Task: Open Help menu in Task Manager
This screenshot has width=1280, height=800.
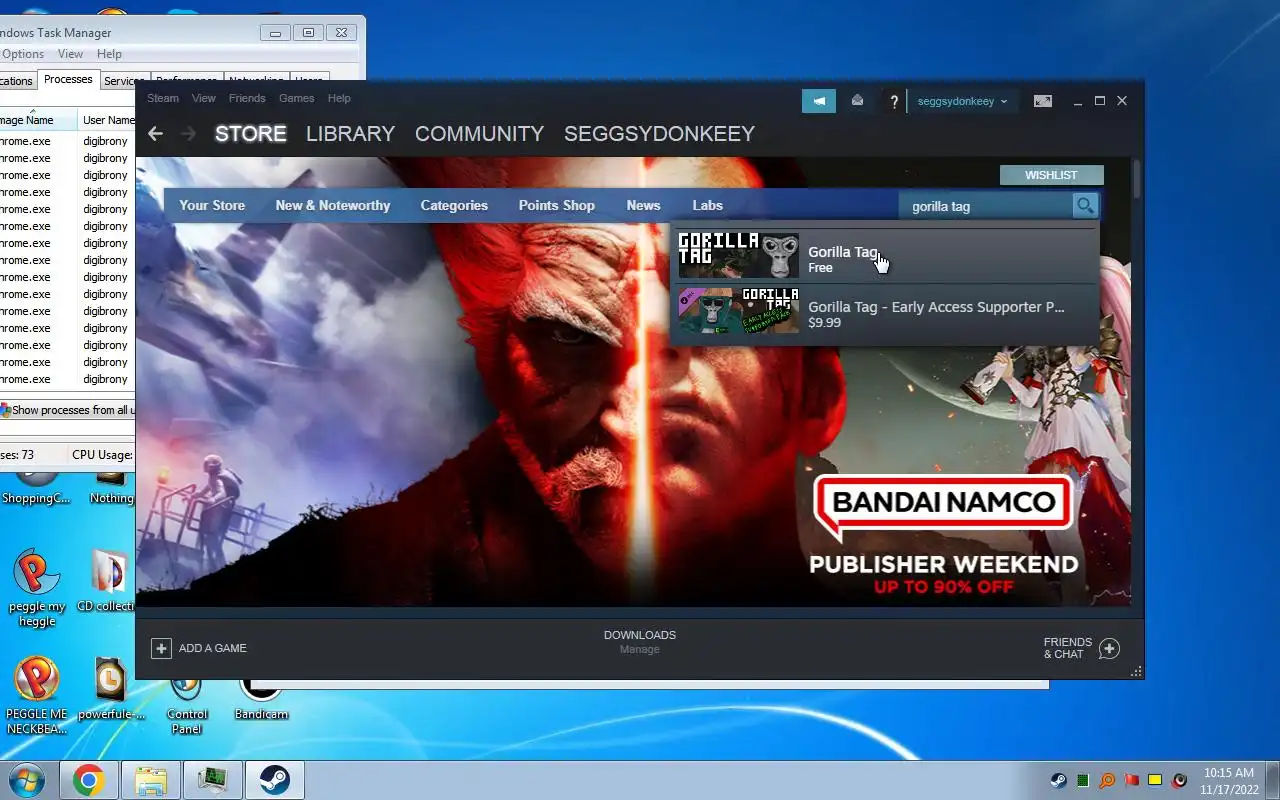Action: click(x=109, y=54)
